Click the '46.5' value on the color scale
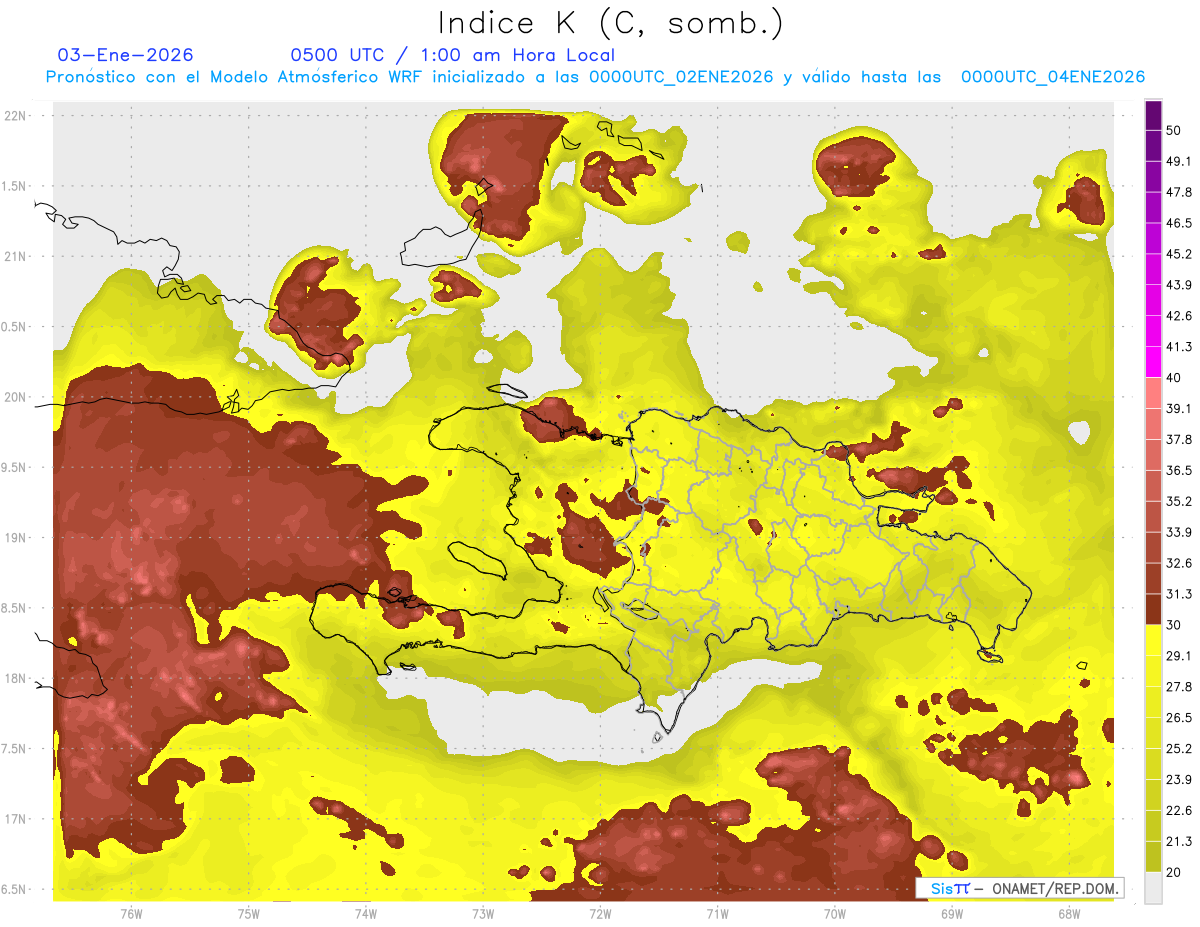Viewport: 1200px width, 927px height. point(1179,223)
